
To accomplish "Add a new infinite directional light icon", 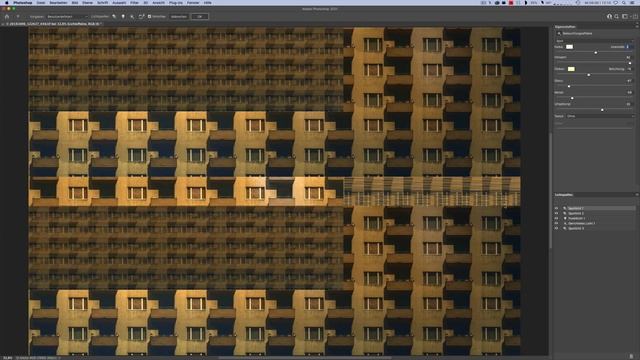I will [x=132, y=17].
